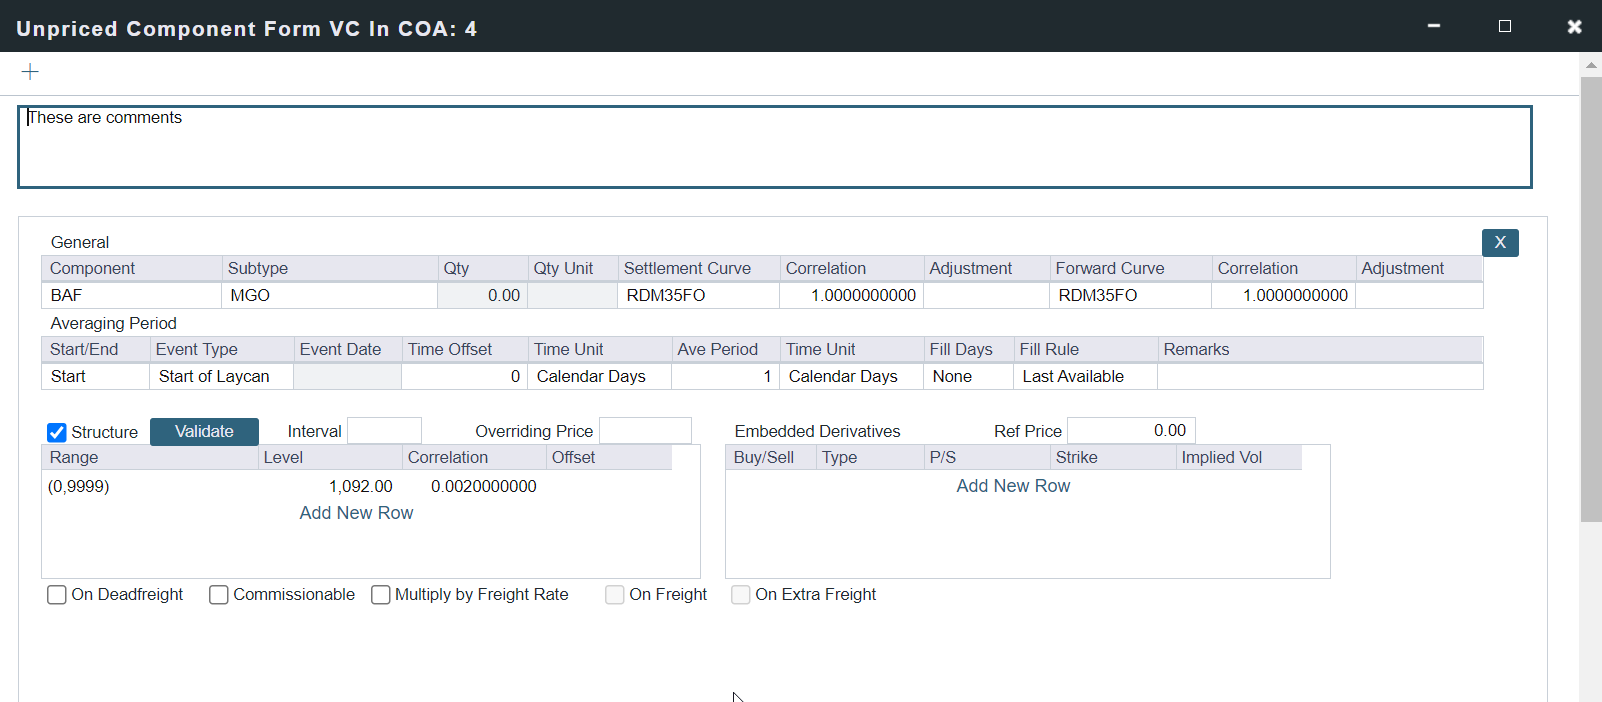Open the Fill Rule Last Available cell
This screenshot has height=702, width=1602.
[x=1084, y=377]
